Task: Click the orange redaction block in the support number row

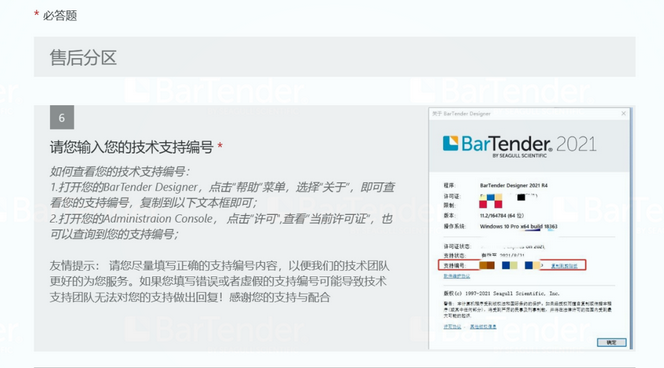Action: 487,266
